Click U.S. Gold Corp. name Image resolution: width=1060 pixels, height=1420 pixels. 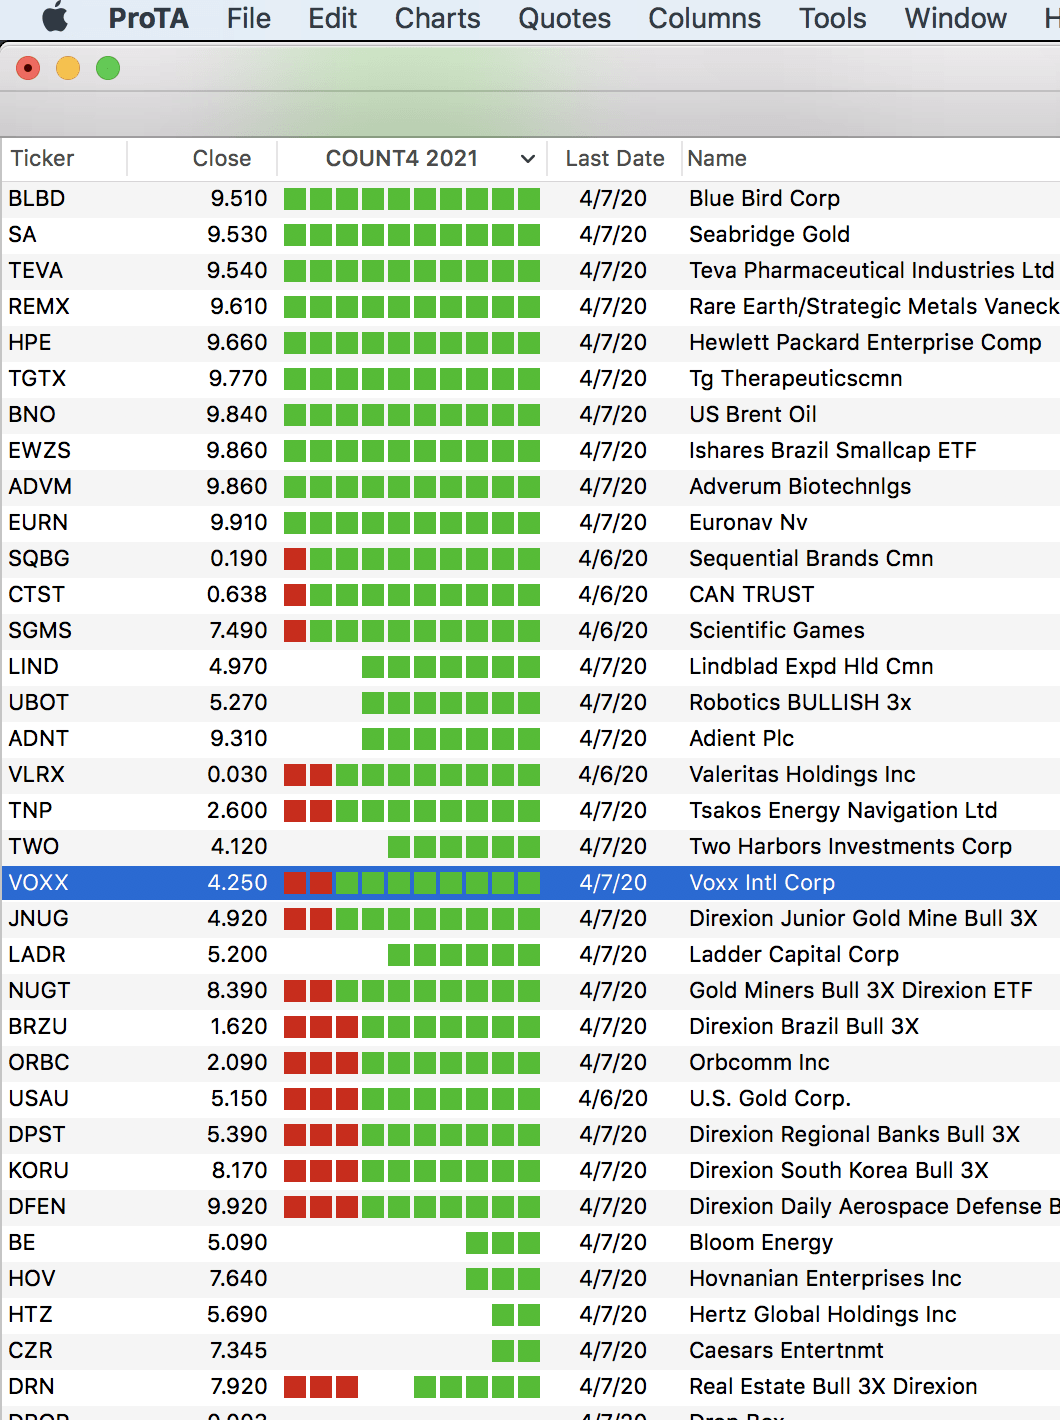[x=769, y=1099]
